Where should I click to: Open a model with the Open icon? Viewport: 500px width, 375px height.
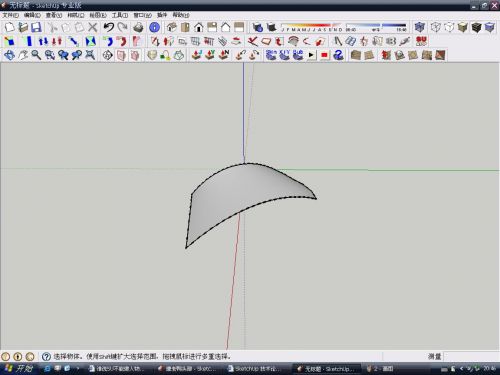click(23, 27)
